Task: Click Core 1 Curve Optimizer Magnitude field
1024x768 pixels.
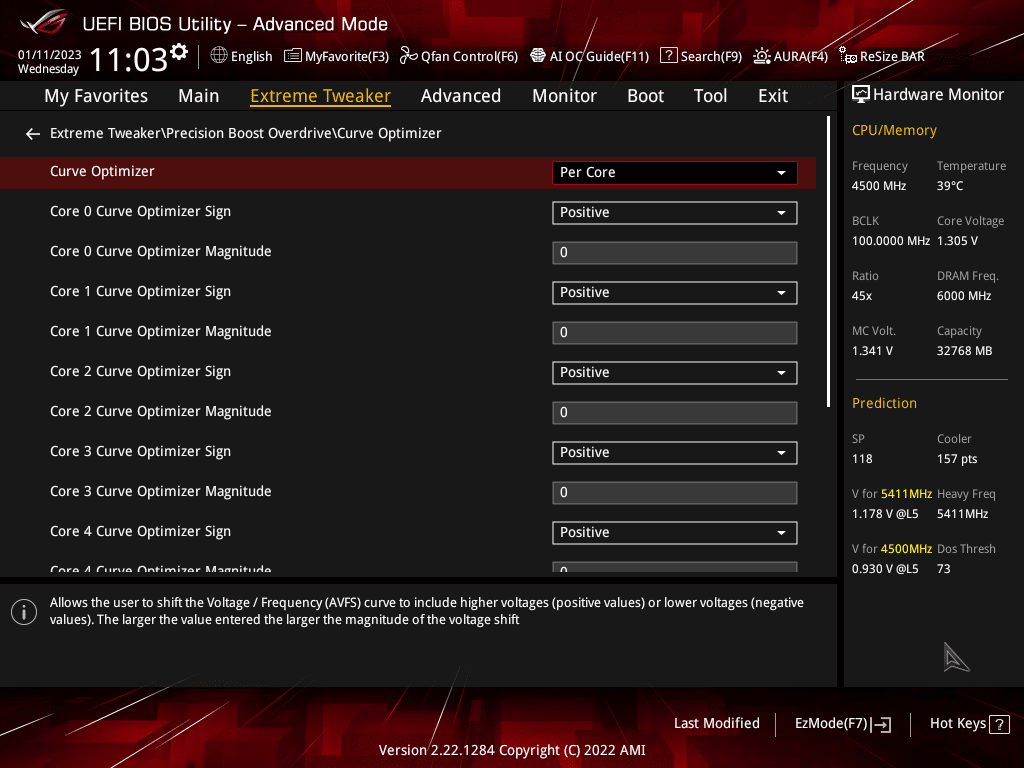Action: (675, 332)
